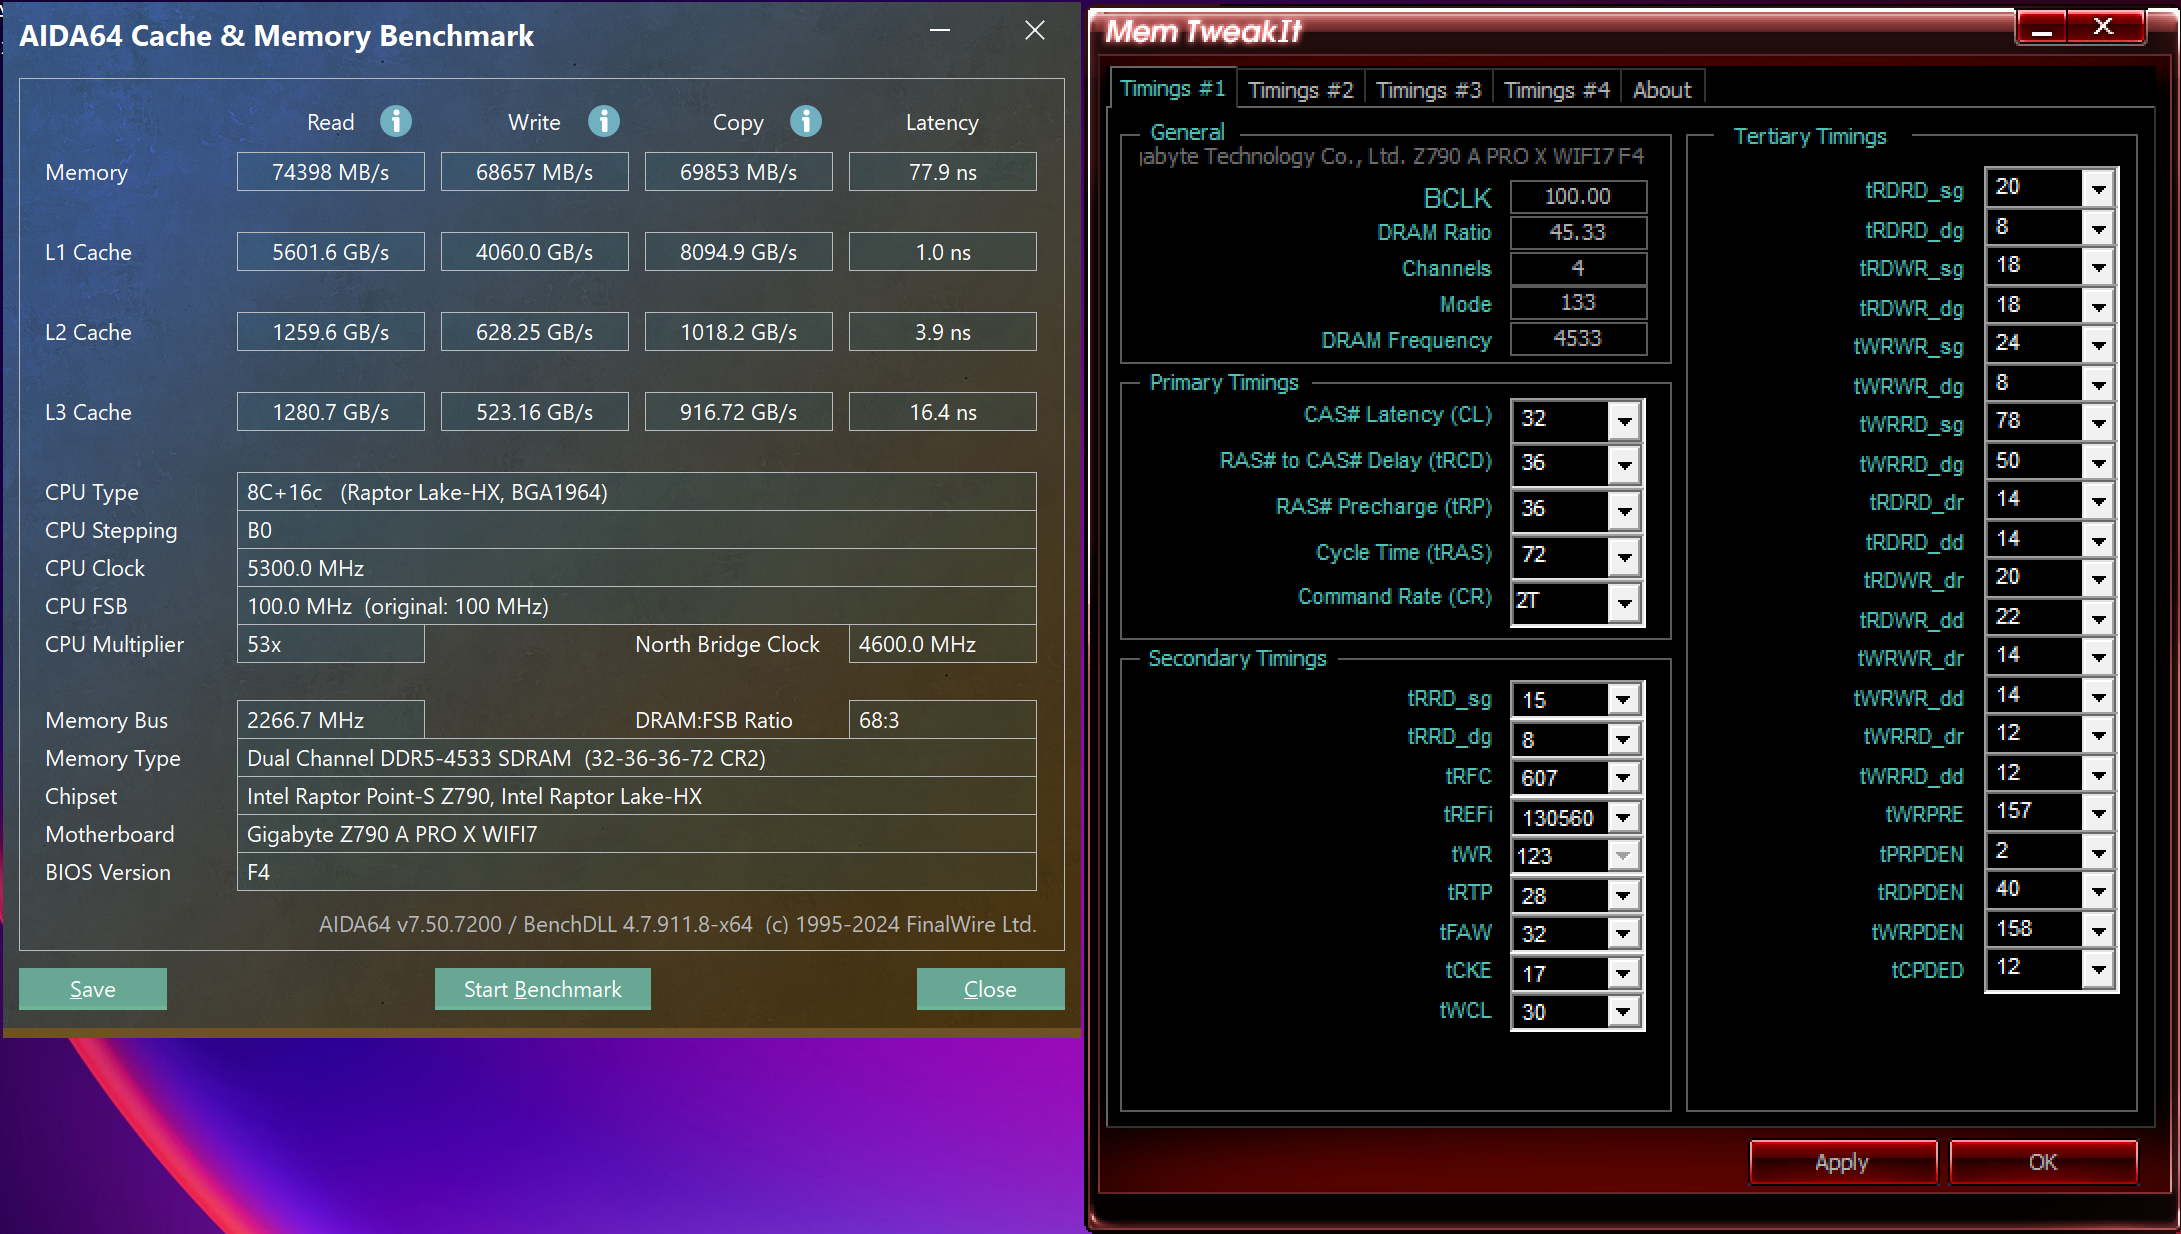Expand the tWRWR_dr dropdown

[2098, 656]
